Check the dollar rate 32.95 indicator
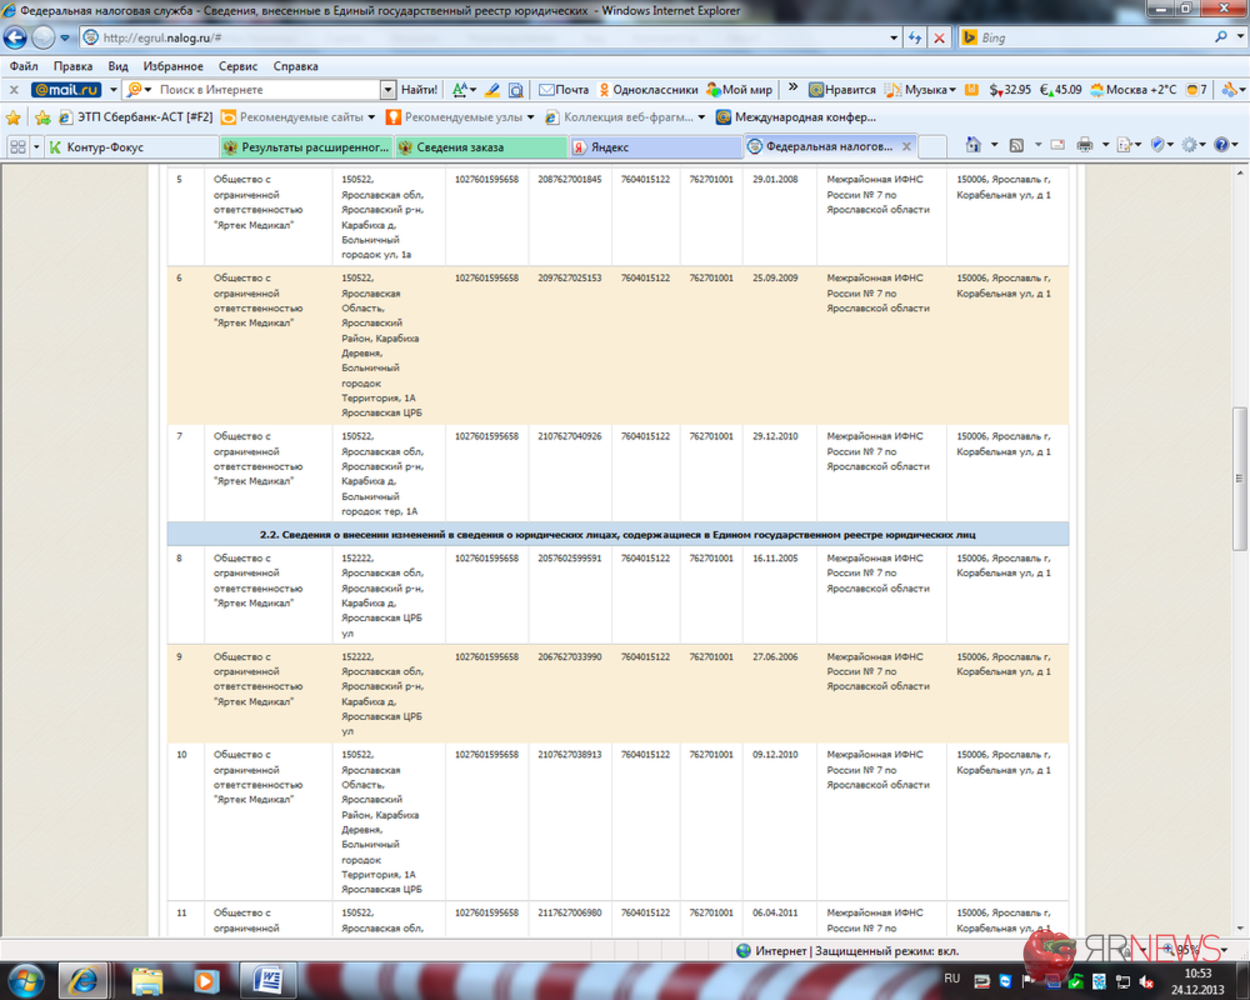The image size is (1250, 1000). point(1010,90)
